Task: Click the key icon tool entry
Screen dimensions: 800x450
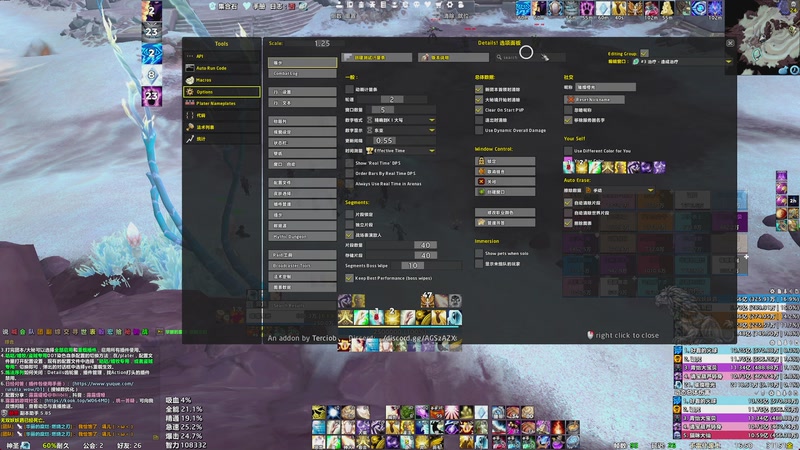Action: (x=221, y=127)
